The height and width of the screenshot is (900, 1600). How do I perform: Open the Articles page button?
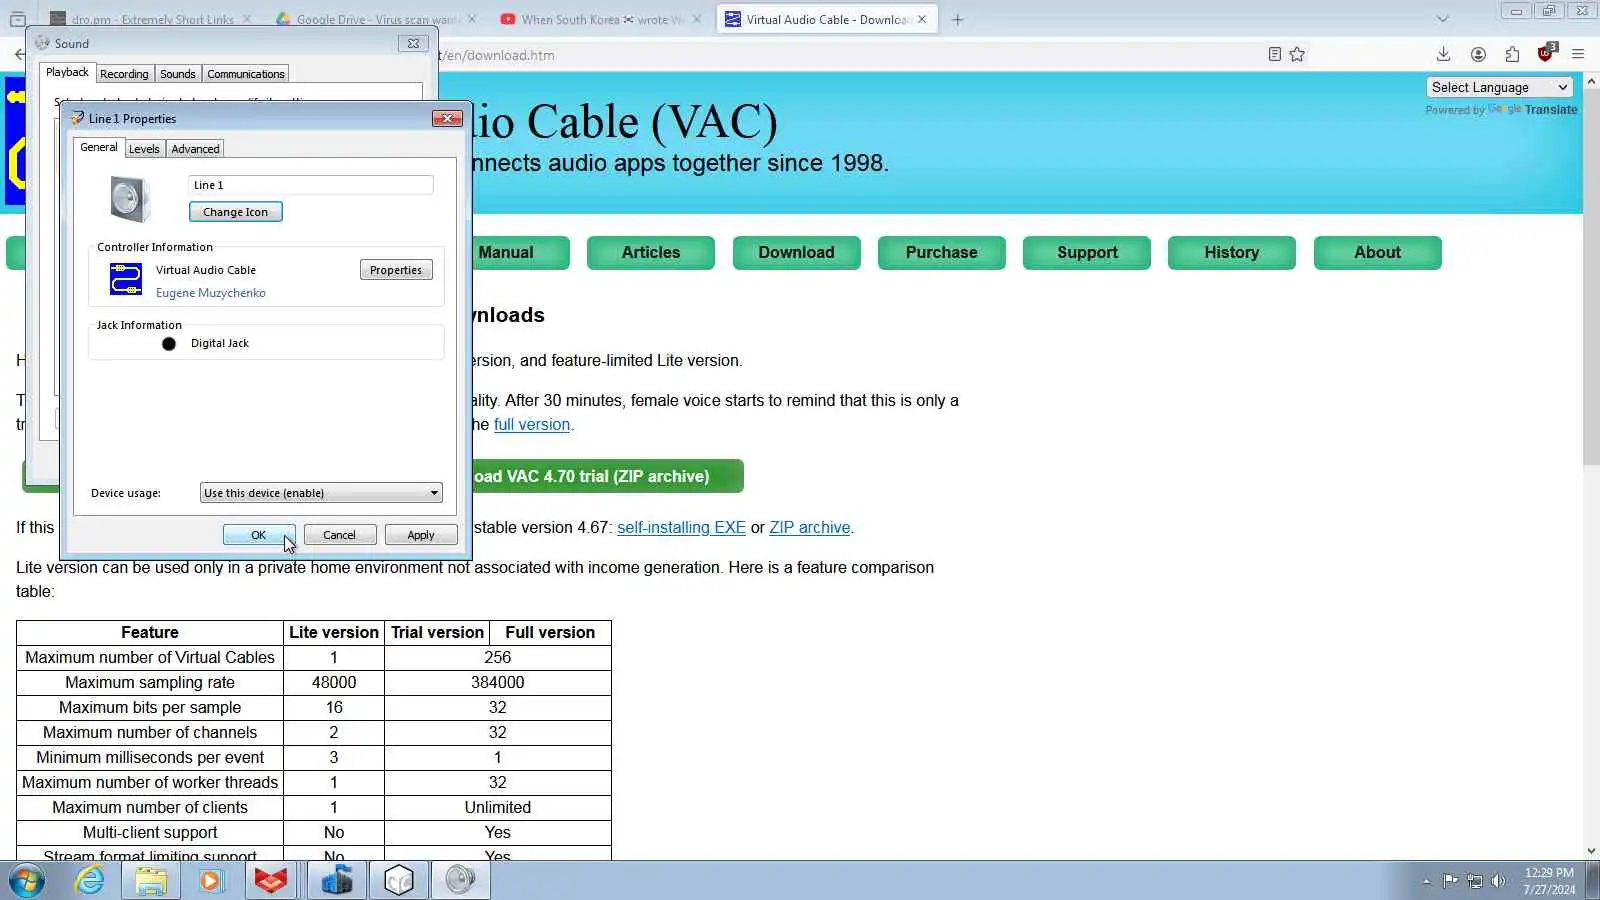point(651,252)
